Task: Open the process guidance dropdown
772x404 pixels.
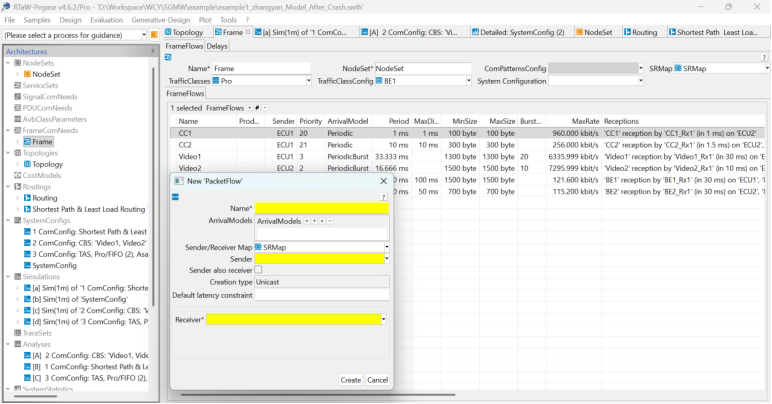Action: pos(142,35)
